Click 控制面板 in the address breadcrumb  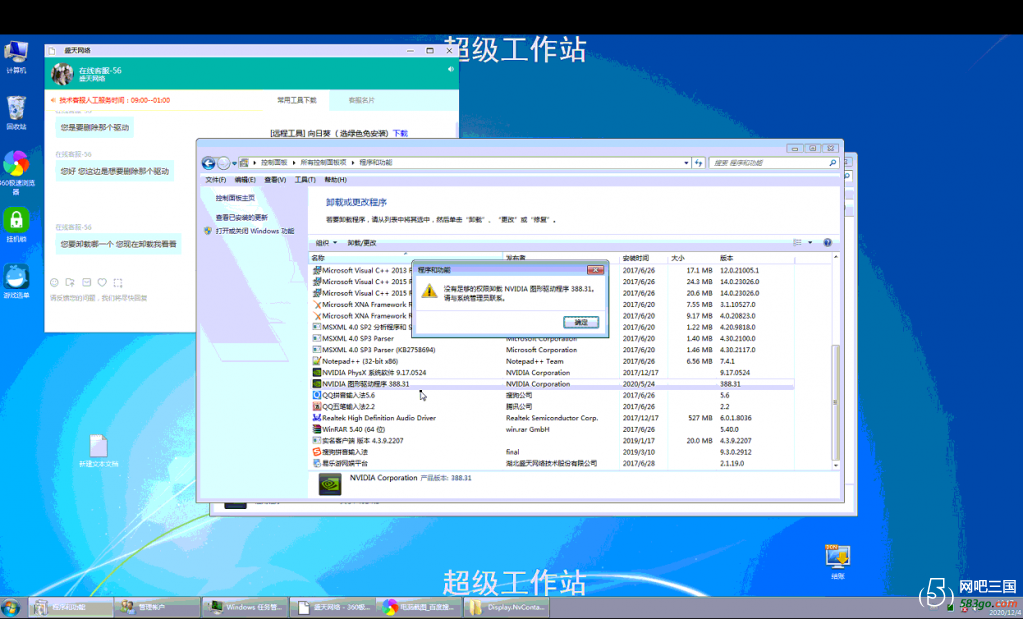coord(274,162)
